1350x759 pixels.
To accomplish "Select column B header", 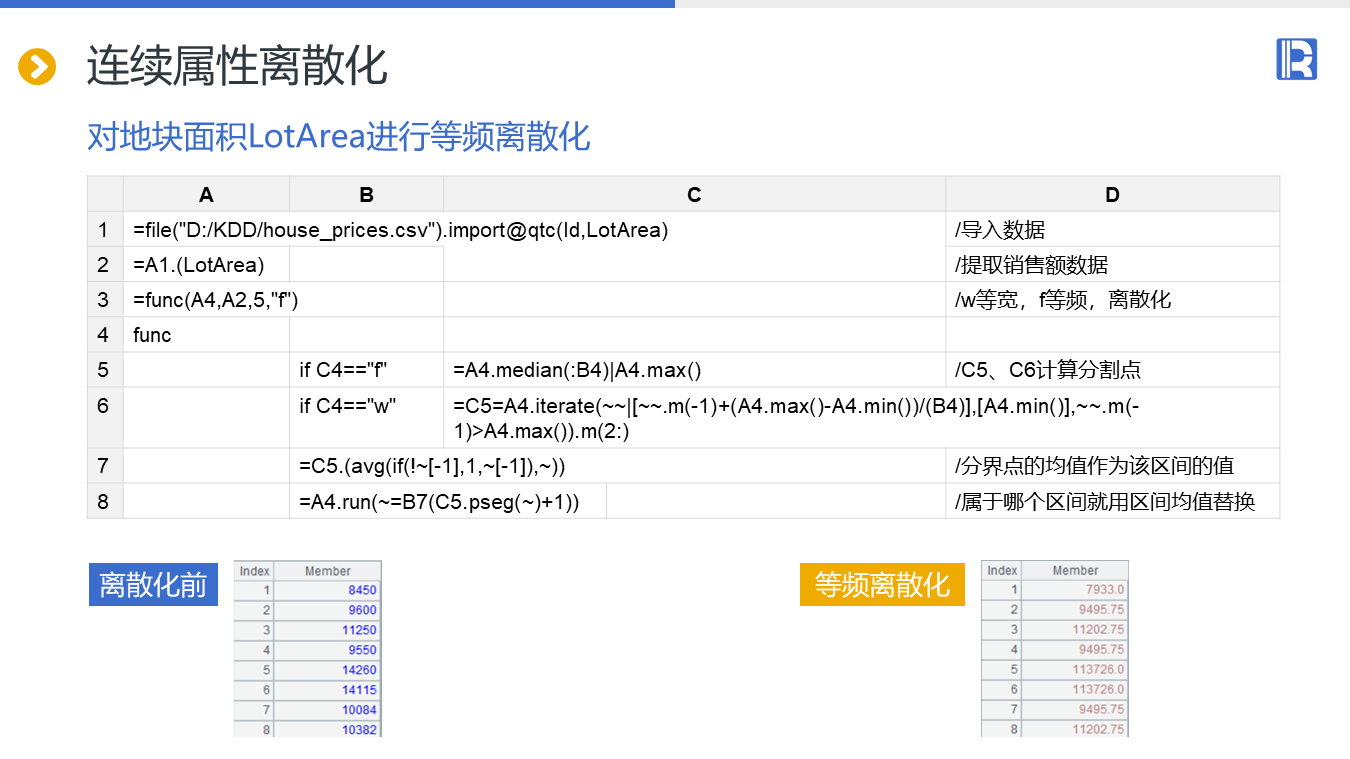I will 366,195.
